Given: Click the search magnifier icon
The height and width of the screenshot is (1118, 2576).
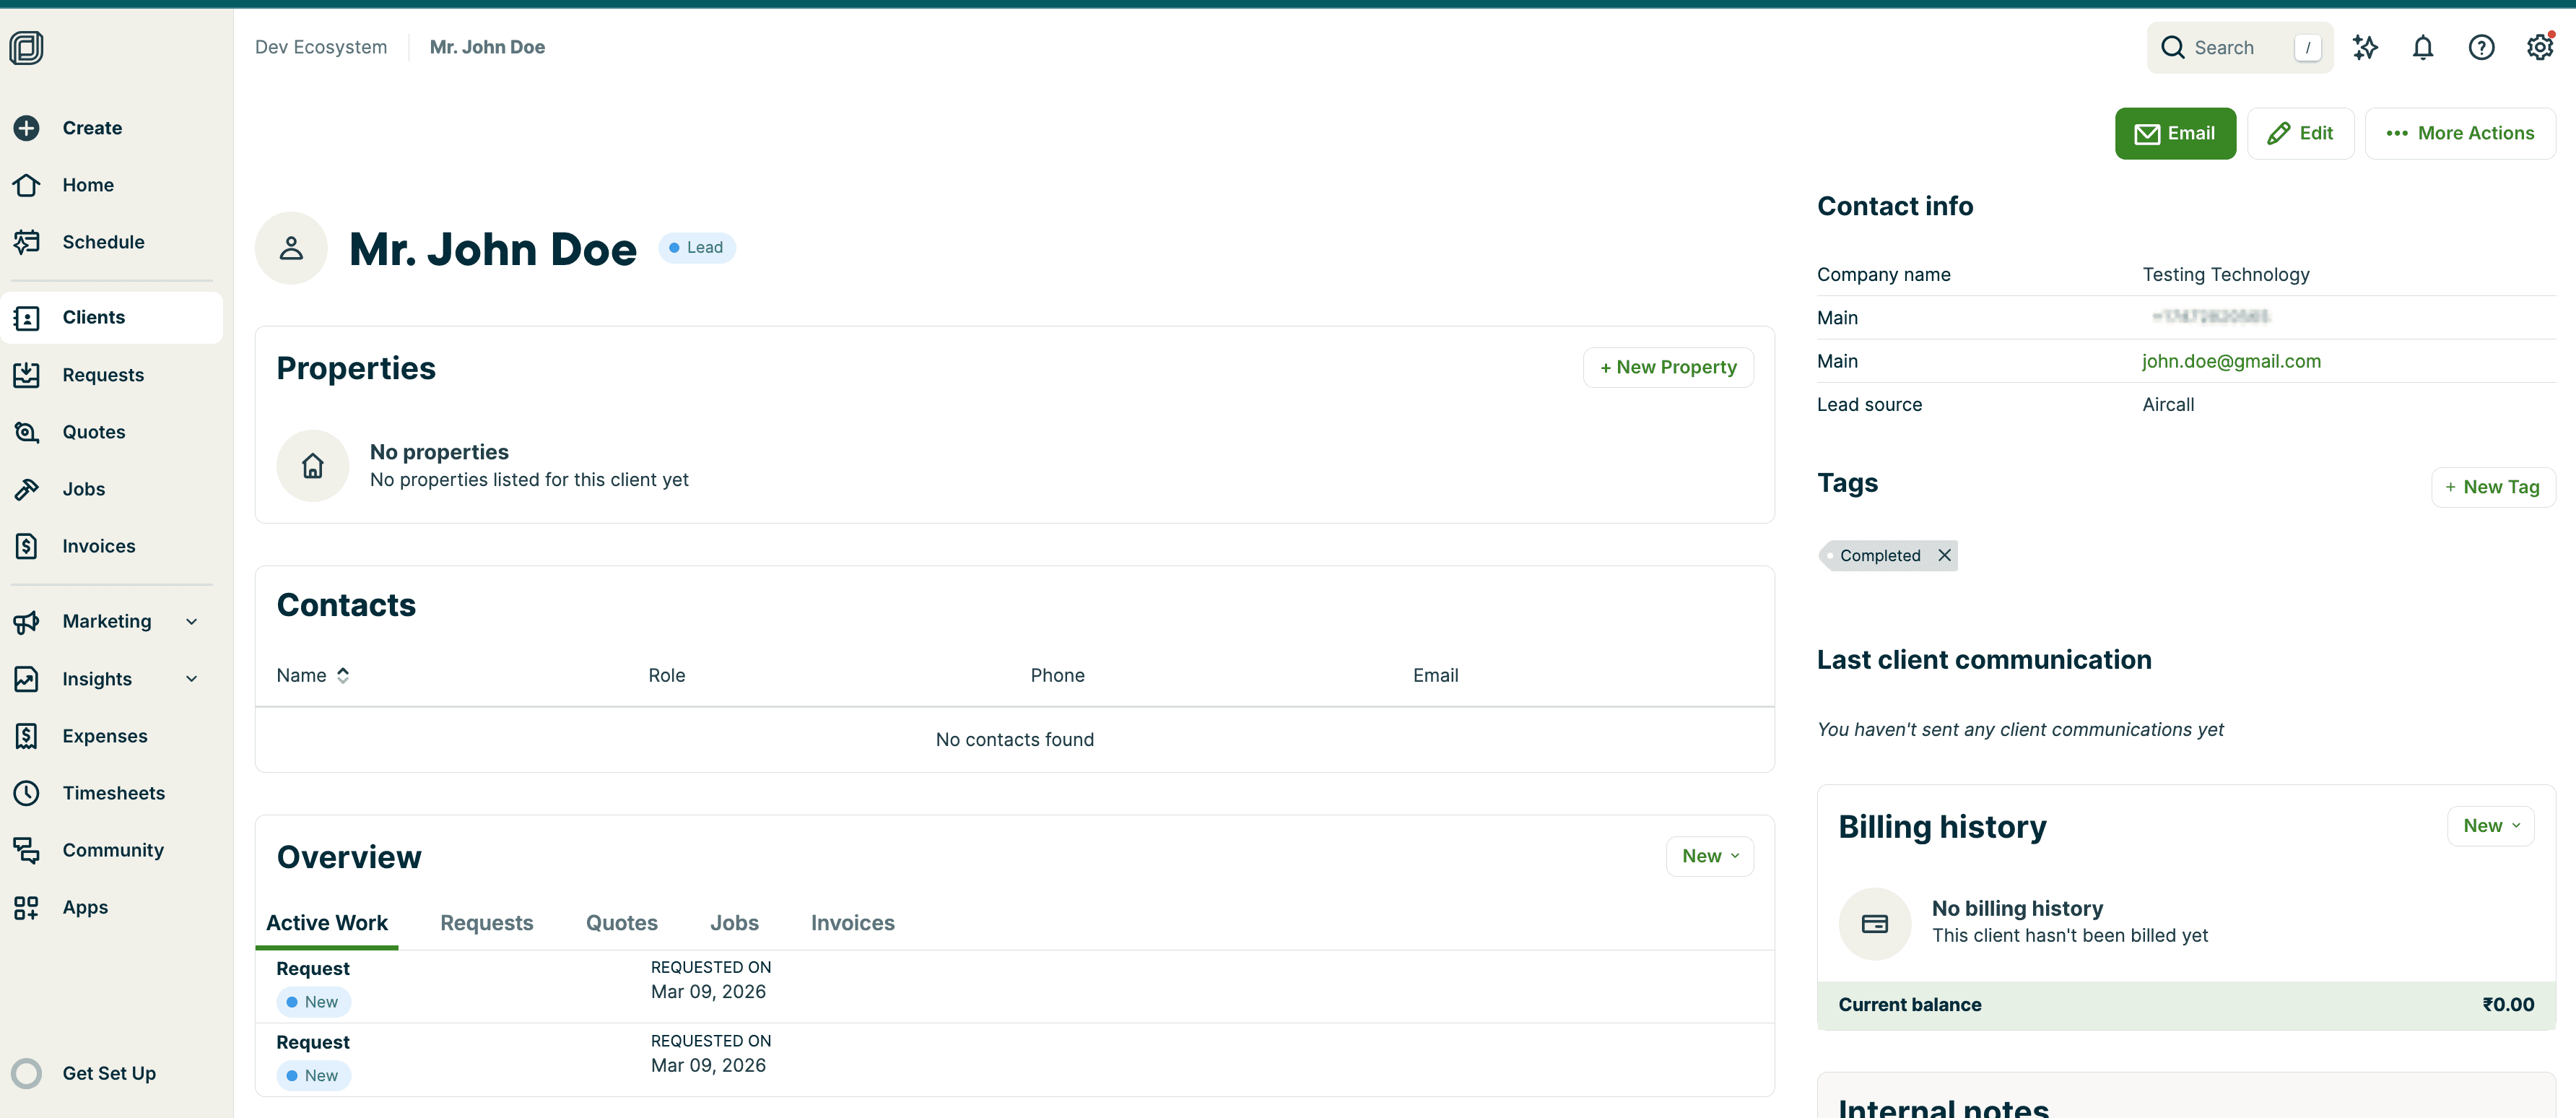Looking at the screenshot, I should [x=2173, y=47].
